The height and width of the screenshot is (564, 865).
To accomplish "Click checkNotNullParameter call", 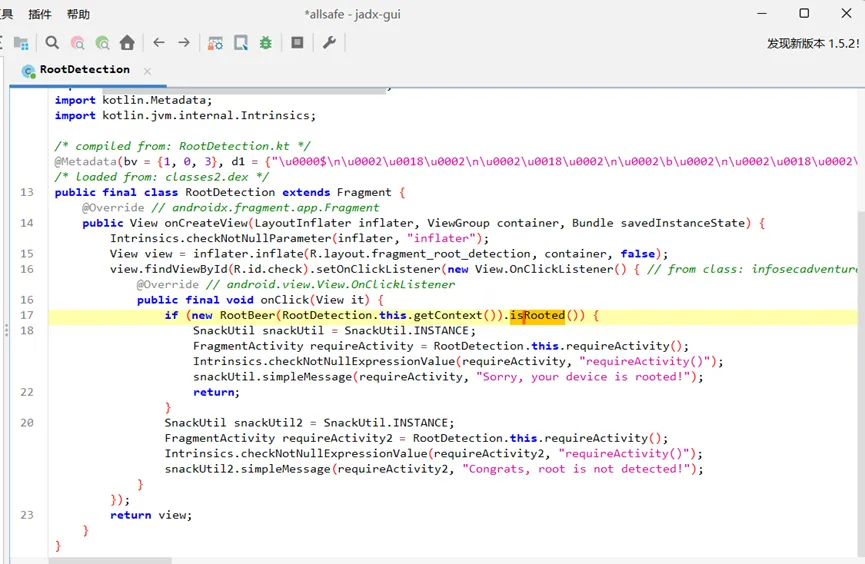I will pos(259,238).
